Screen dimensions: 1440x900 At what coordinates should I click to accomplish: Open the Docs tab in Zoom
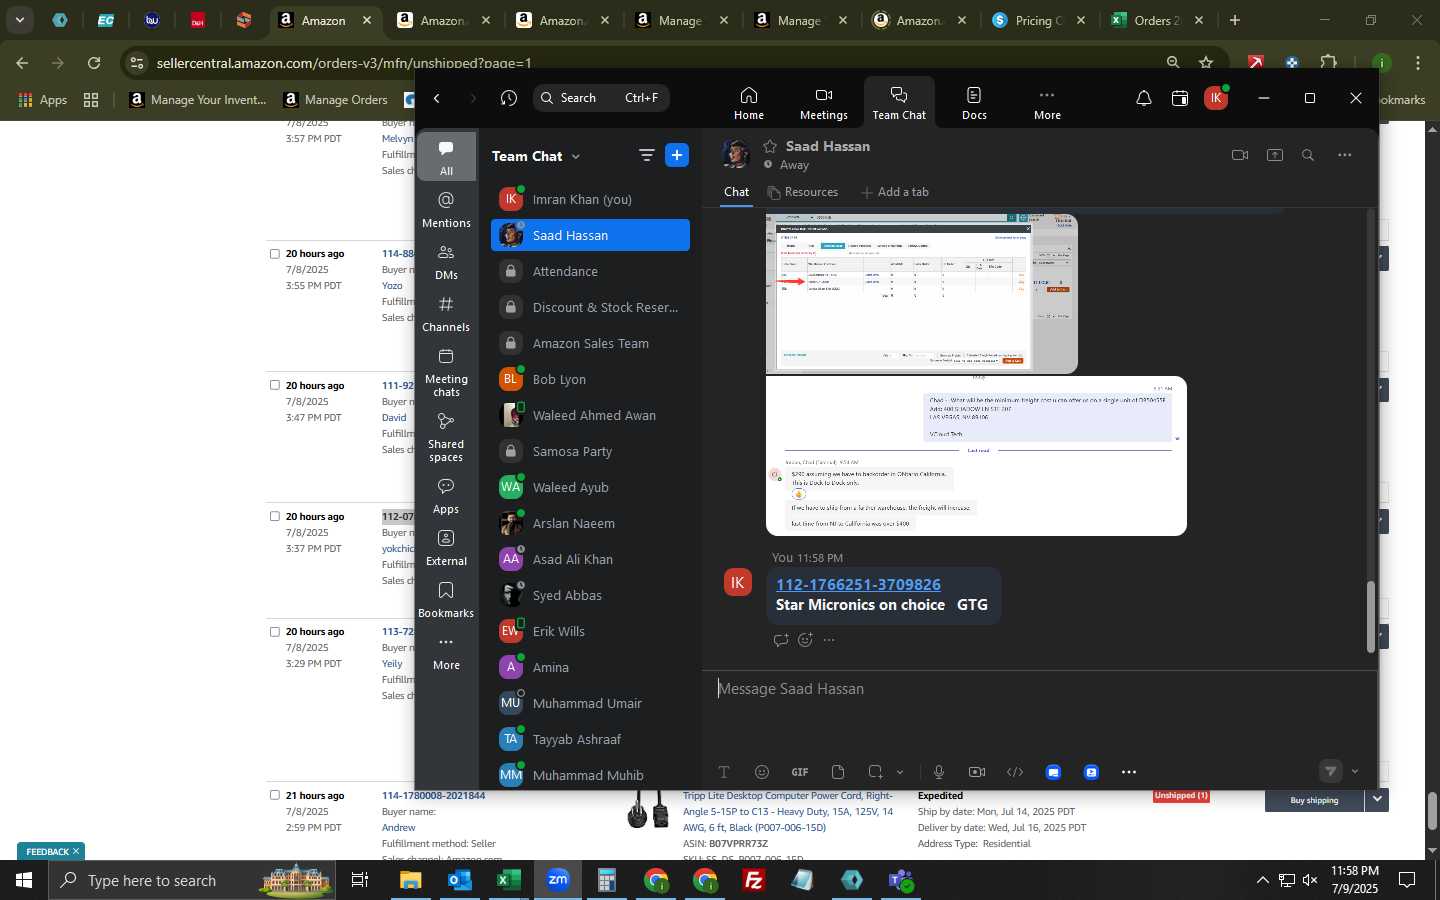click(974, 103)
